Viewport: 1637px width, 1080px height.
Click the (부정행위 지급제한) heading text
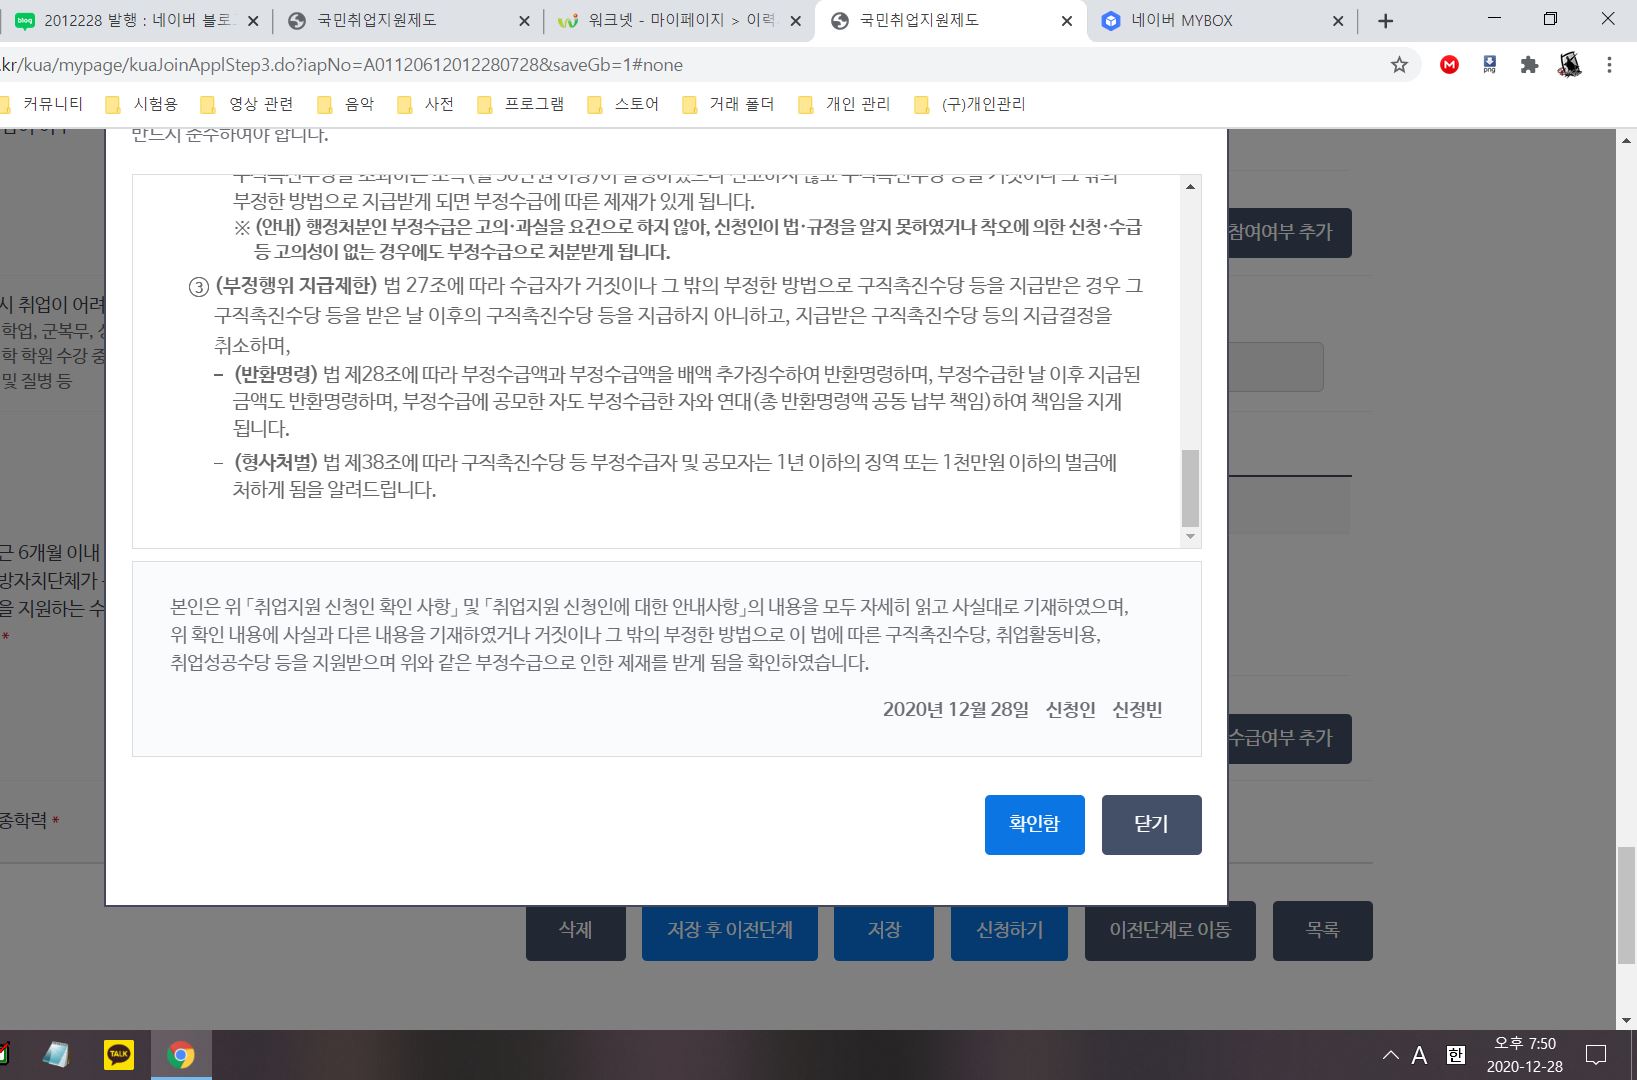tap(296, 286)
